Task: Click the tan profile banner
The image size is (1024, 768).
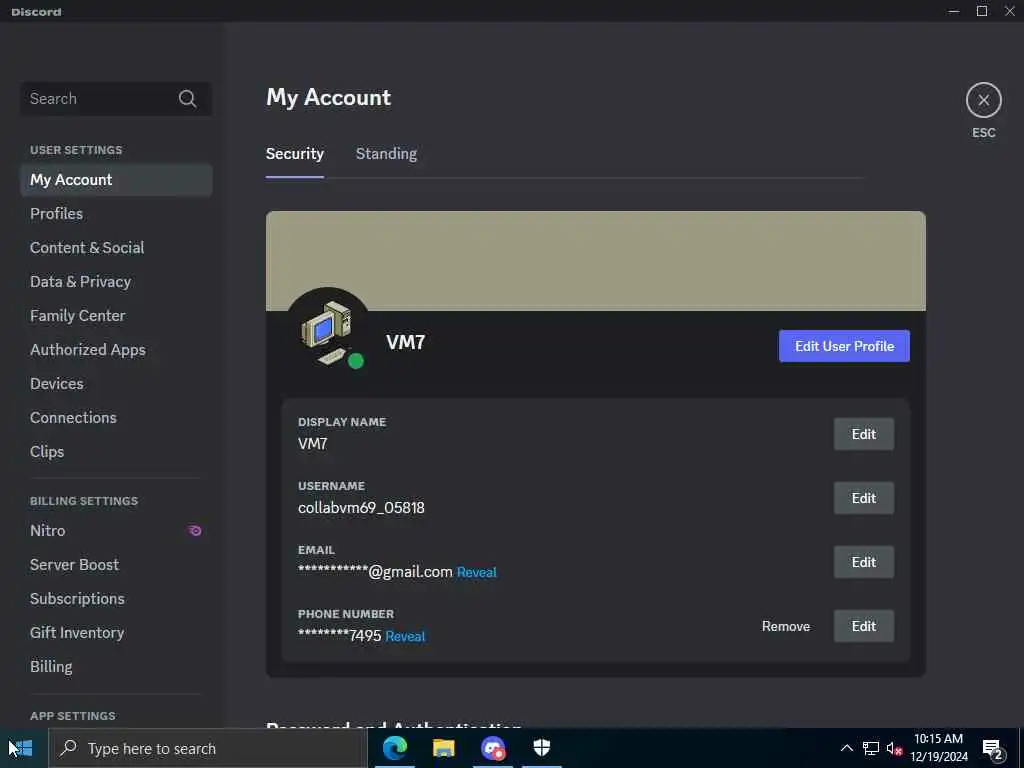Action: (596, 261)
